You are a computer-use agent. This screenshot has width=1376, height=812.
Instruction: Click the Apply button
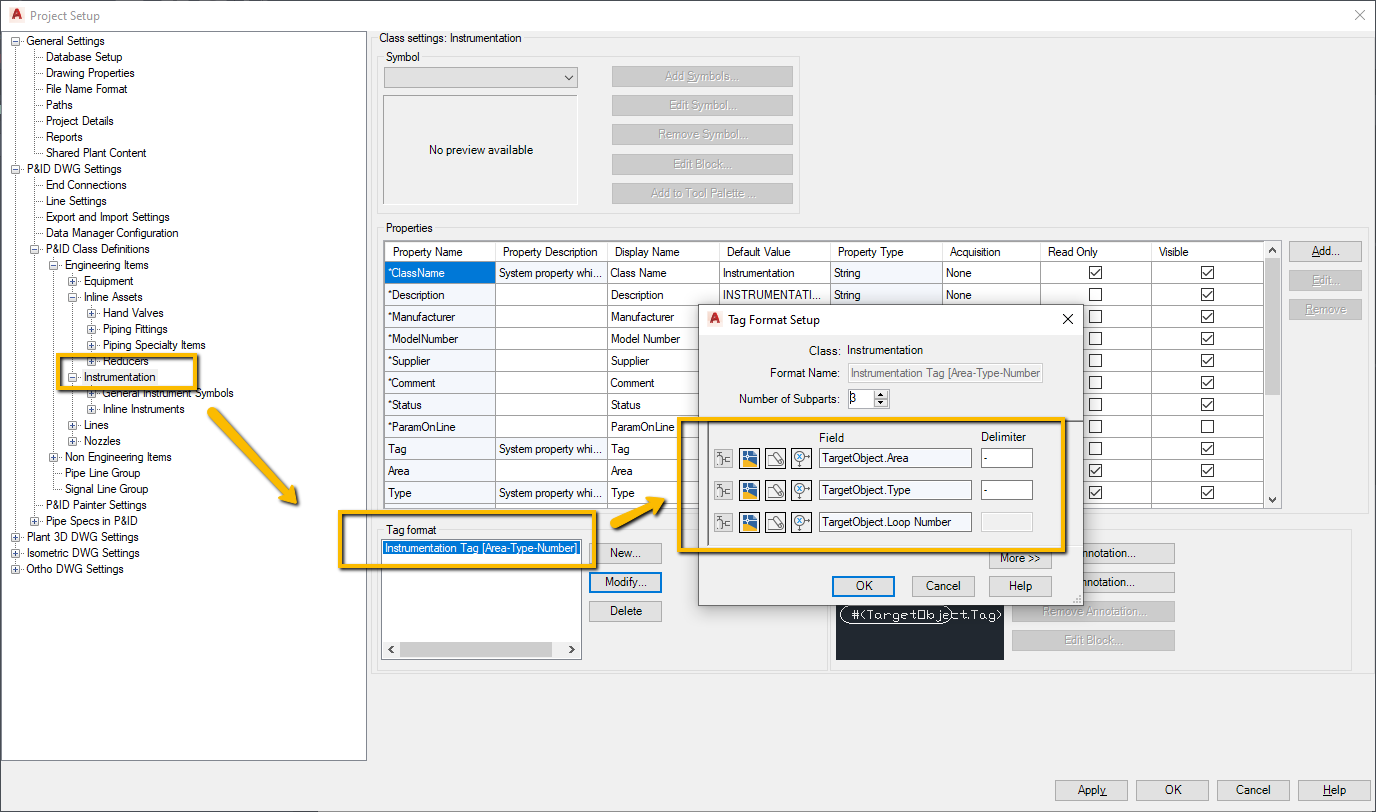[1090, 790]
